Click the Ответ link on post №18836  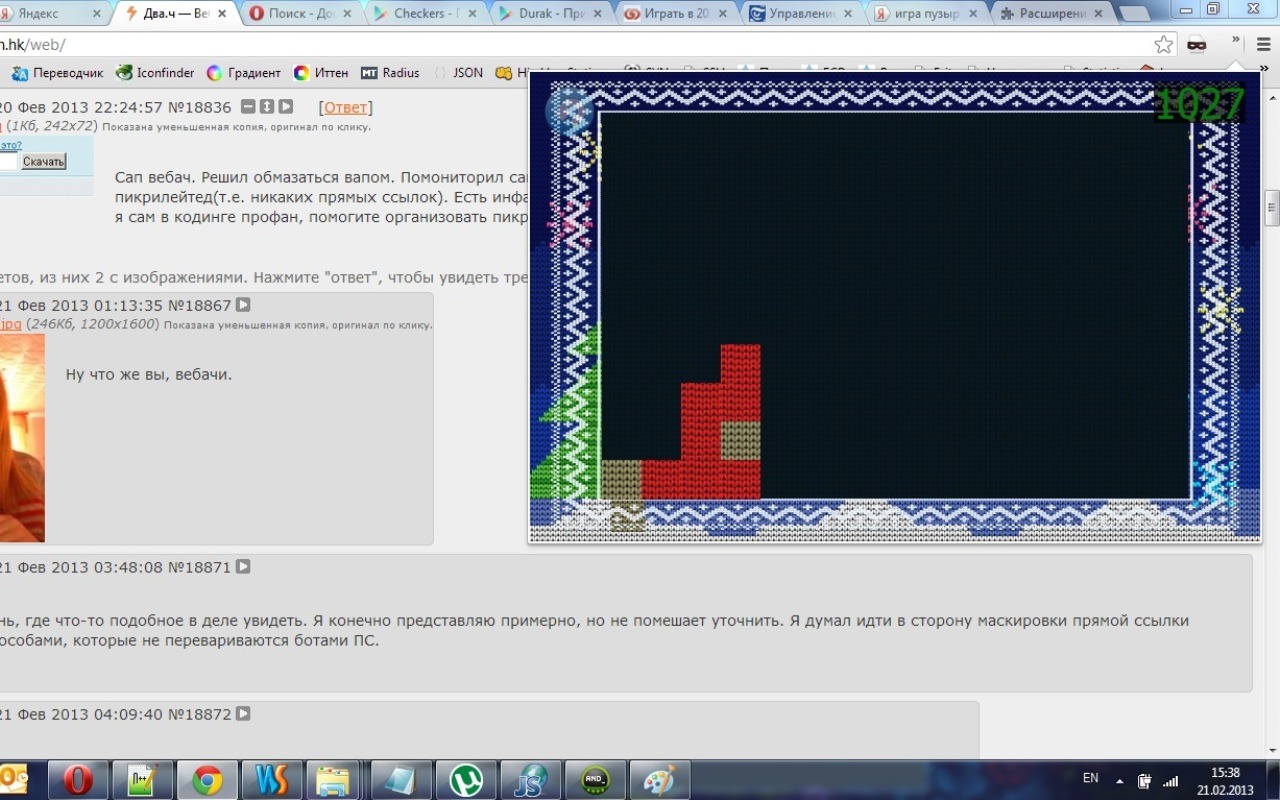347,107
